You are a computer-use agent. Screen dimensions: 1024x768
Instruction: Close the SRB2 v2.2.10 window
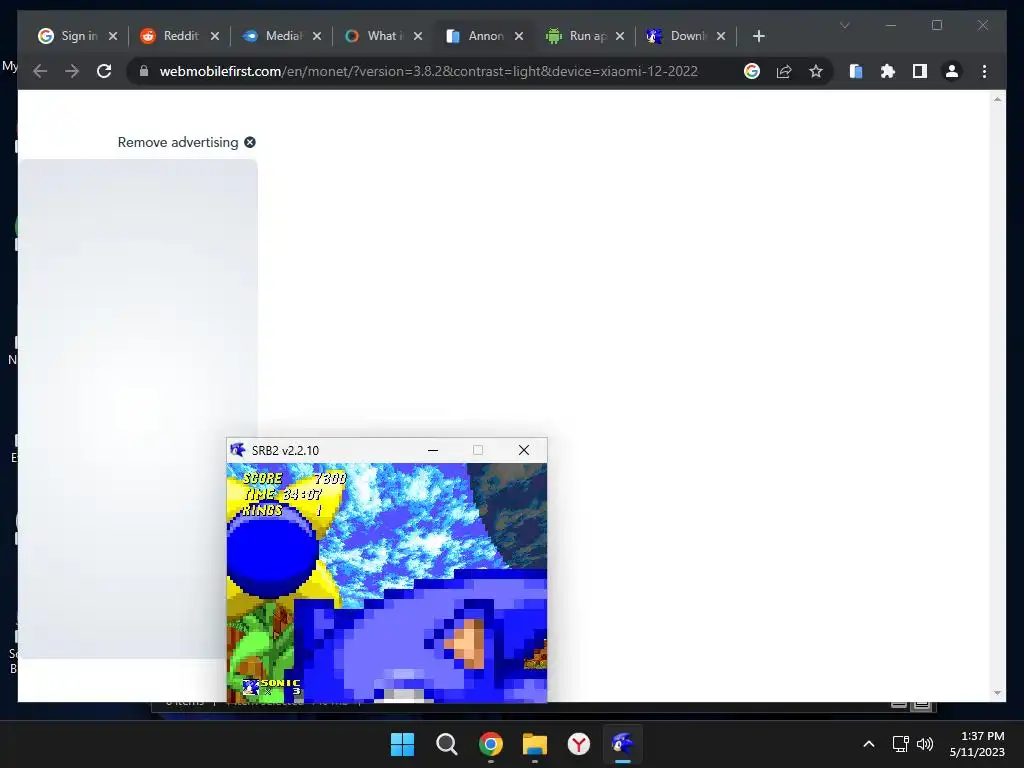[x=524, y=450]
